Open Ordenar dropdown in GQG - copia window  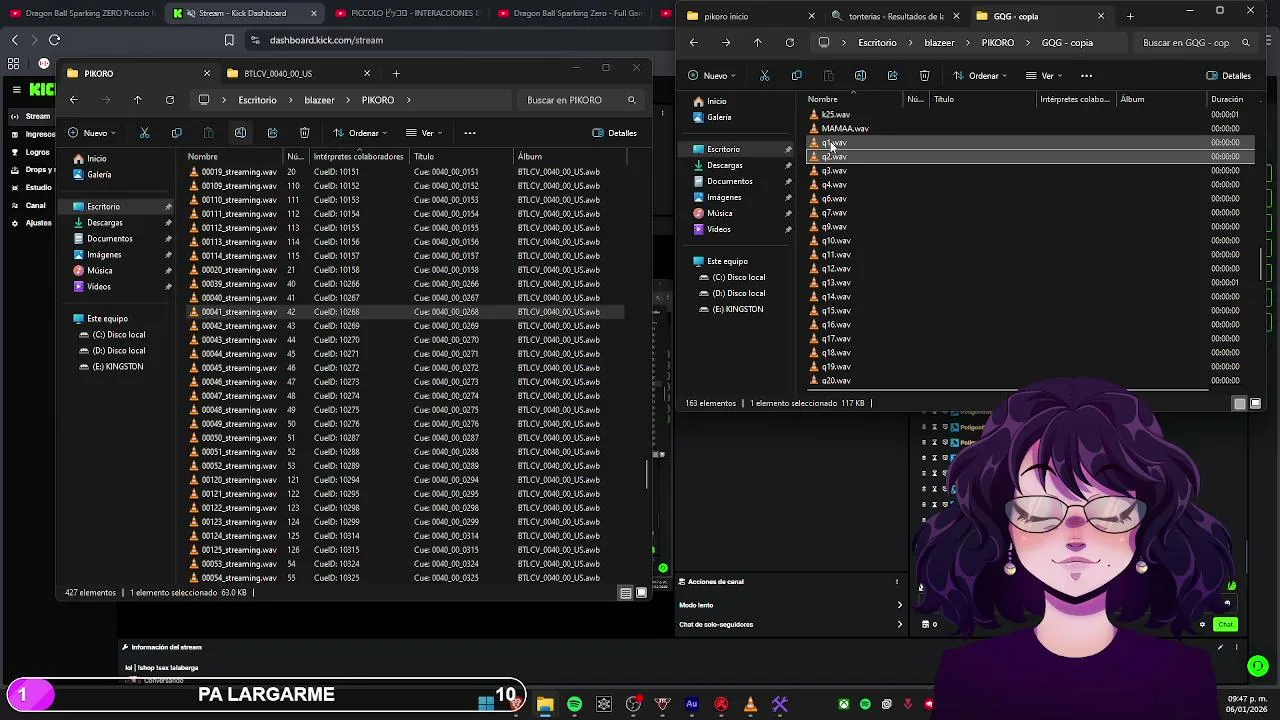tap(981, 76)
